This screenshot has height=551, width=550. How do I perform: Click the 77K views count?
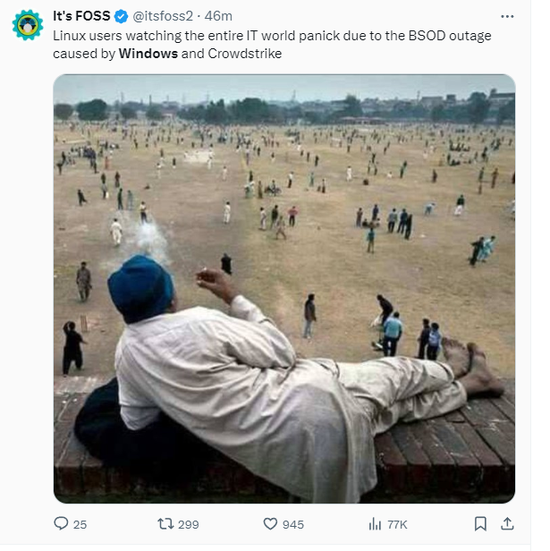(x=397, y=525)
